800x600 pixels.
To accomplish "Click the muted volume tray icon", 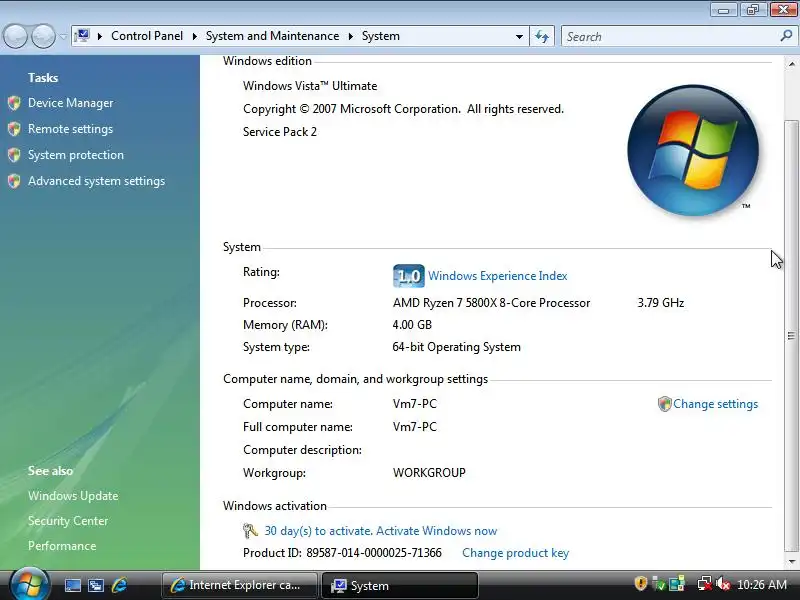I will tap(723, 584).
